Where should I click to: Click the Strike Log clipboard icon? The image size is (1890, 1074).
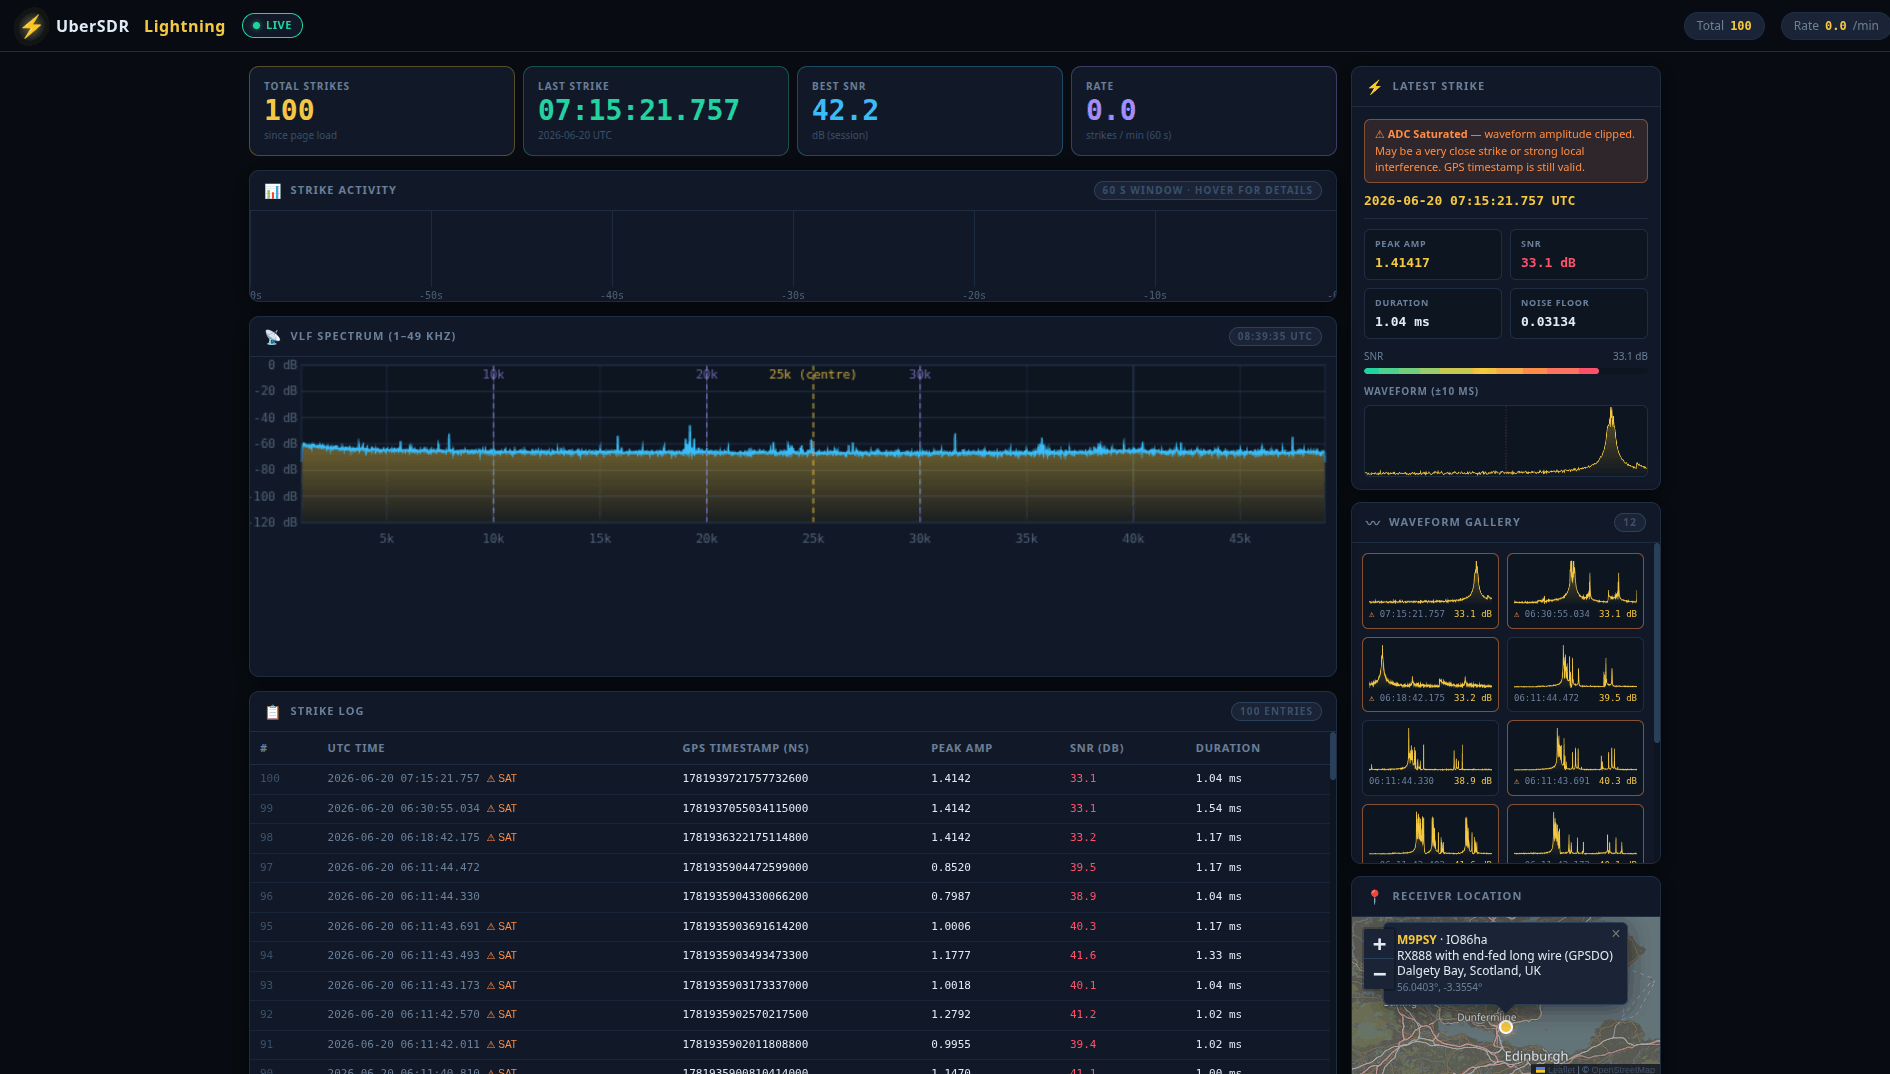click(x=272, y=712)
